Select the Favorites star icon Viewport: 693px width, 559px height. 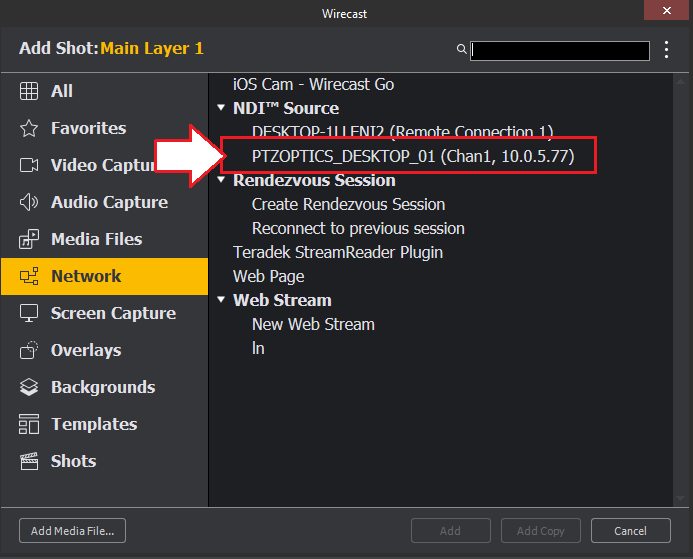coord(29,128)
